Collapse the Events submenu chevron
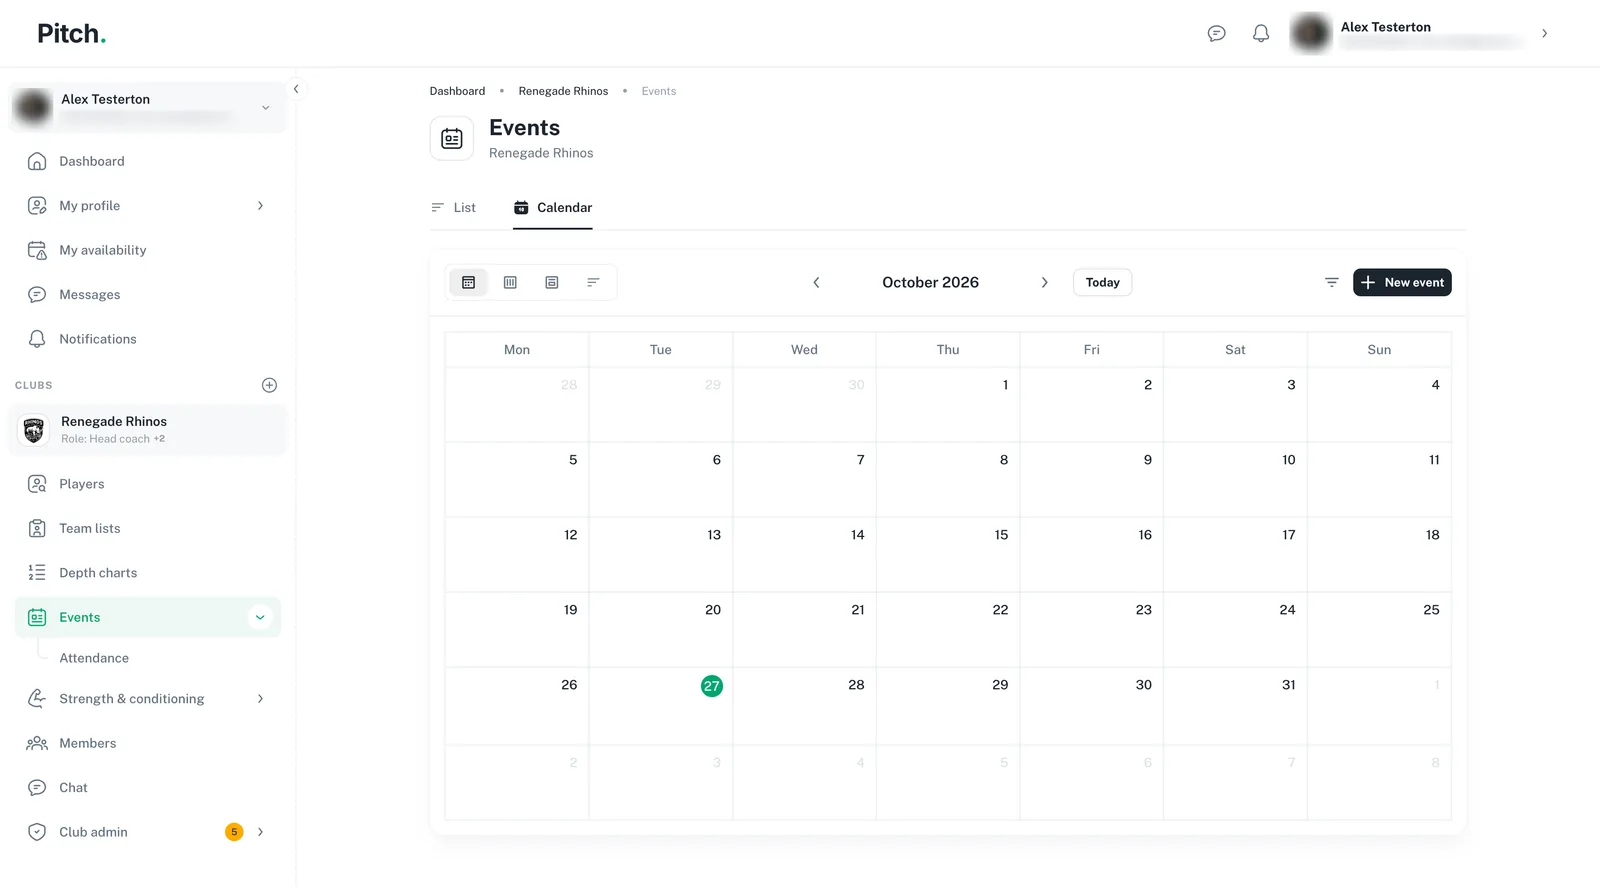The height and width of the screenshot is (887, 1600). click(x=260, y=618)
